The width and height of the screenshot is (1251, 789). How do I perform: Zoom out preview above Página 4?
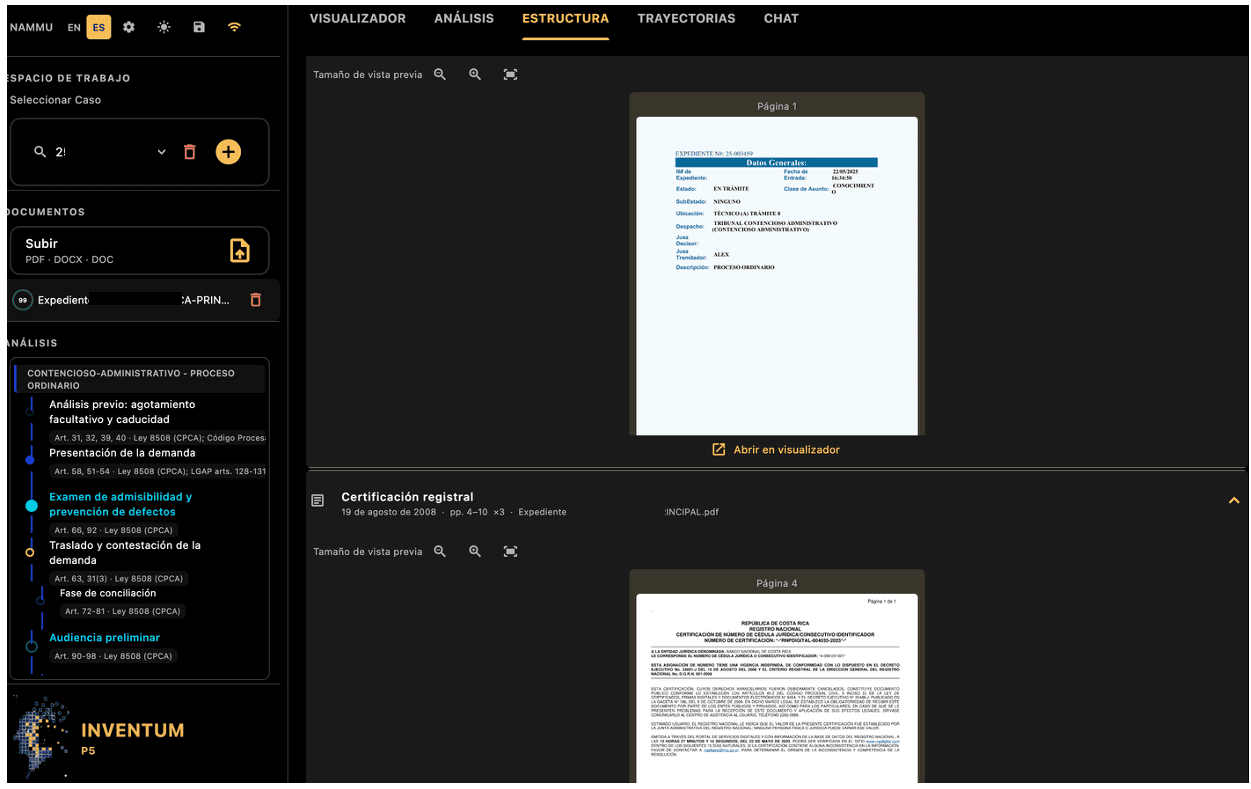point(440,552)
